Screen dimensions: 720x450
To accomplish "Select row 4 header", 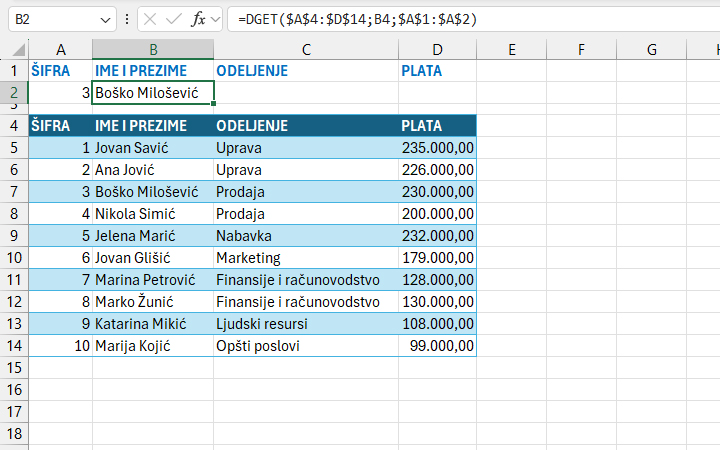I will click(x=14, y=125).
